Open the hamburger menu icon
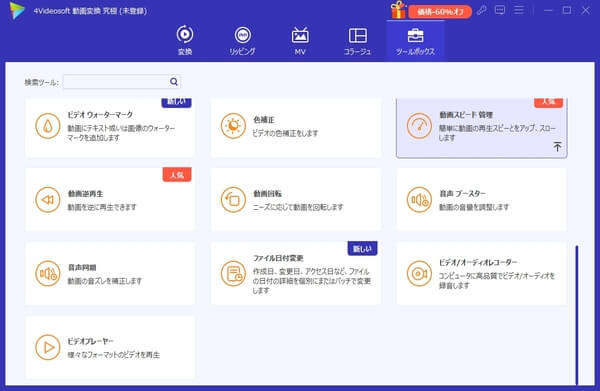Screen dimensions: 600x391 point(519,10)
